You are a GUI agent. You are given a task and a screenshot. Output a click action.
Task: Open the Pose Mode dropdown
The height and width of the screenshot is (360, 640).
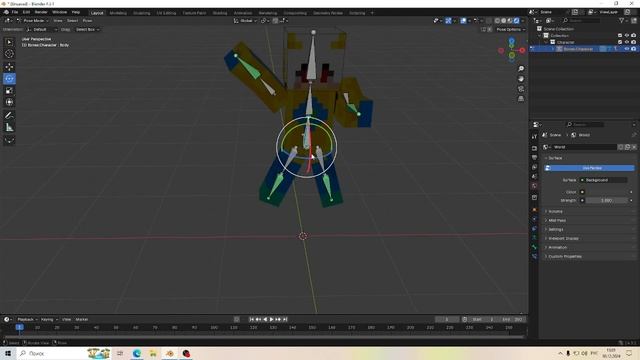[x=32, y=20]
